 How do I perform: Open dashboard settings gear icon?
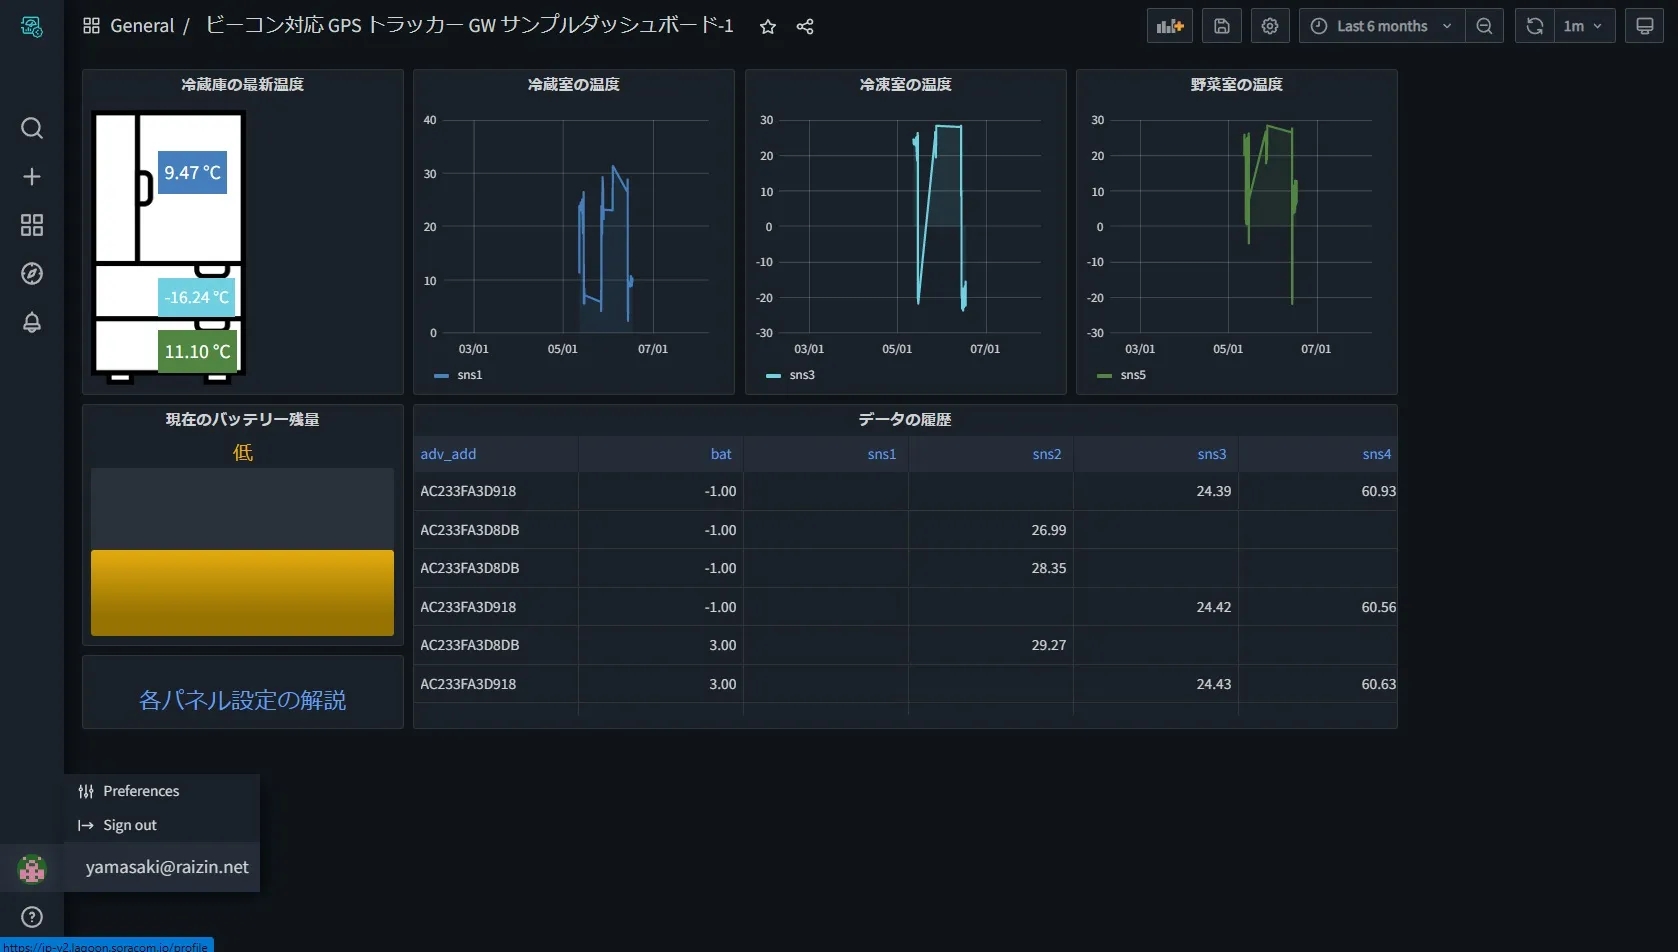click(x=1270, y=26)
